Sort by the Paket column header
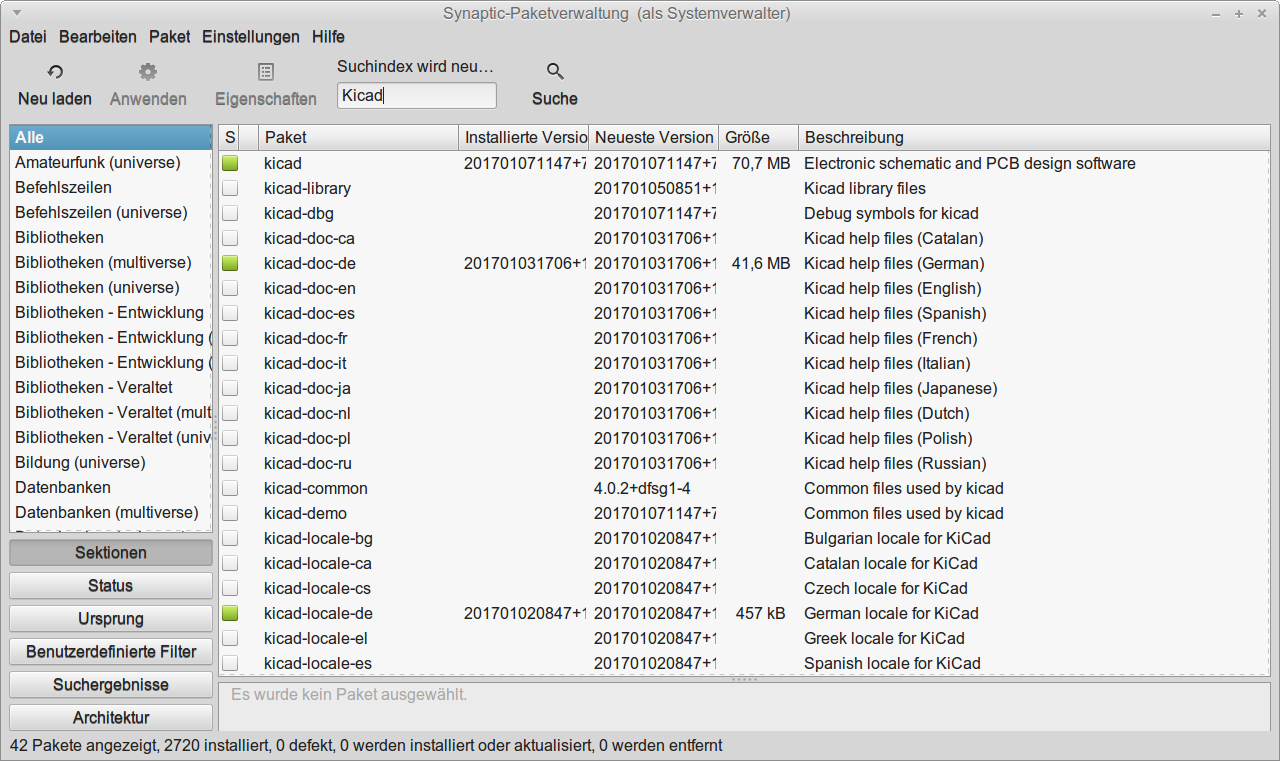This screenshot has width=1280, height=761. coord(358,137)
